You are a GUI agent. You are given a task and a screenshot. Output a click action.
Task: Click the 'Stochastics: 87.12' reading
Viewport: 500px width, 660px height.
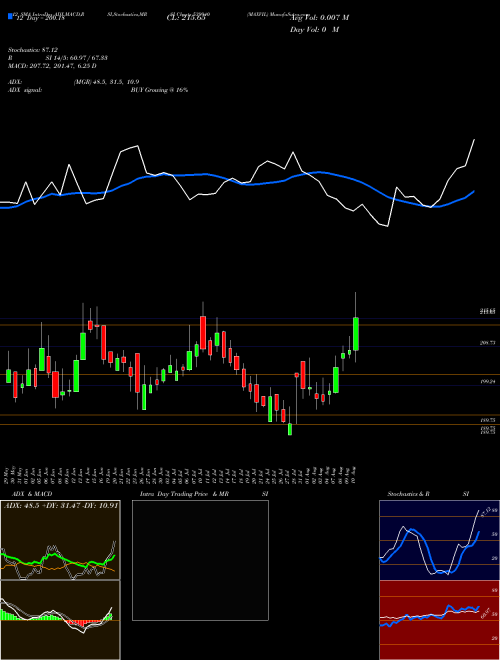tap(33, 50)
